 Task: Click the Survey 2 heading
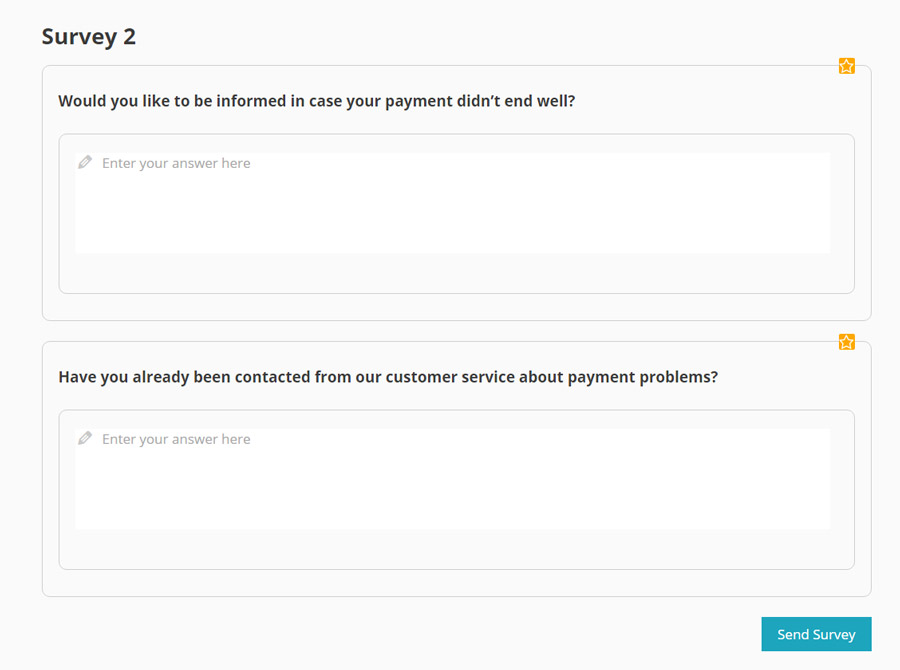tap(89, 37)
